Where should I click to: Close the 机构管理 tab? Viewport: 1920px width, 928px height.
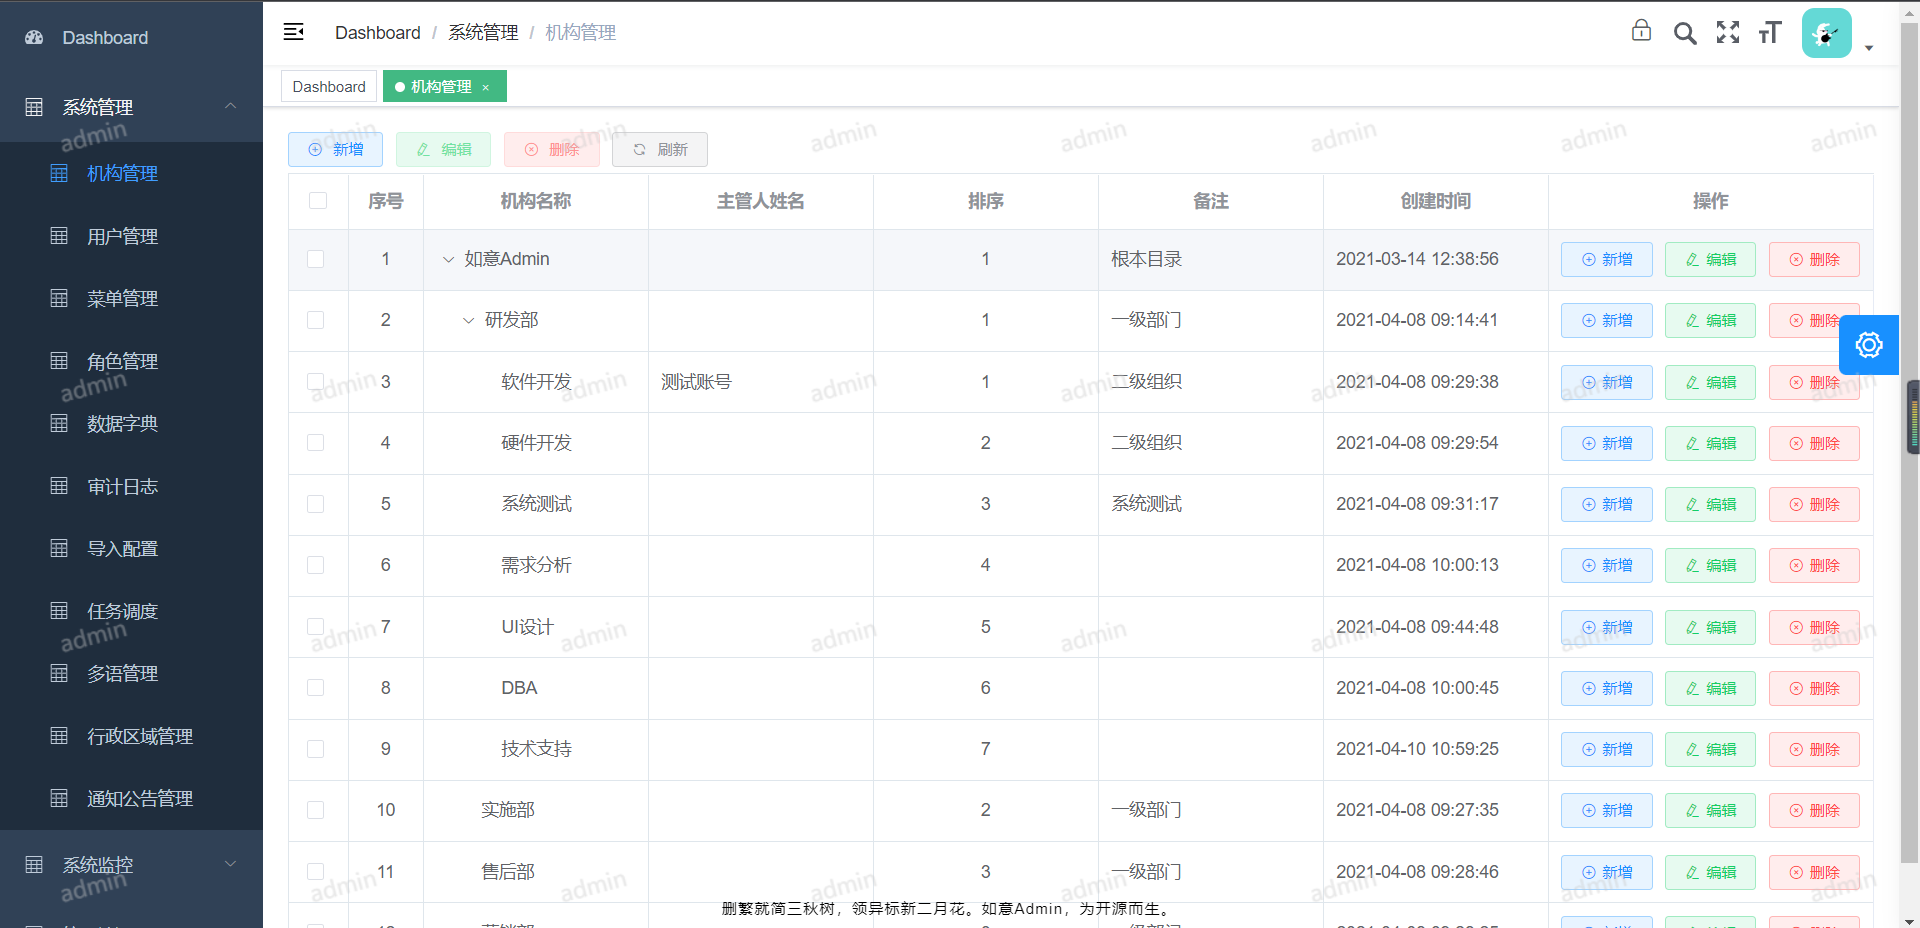[x=486, y=88]
